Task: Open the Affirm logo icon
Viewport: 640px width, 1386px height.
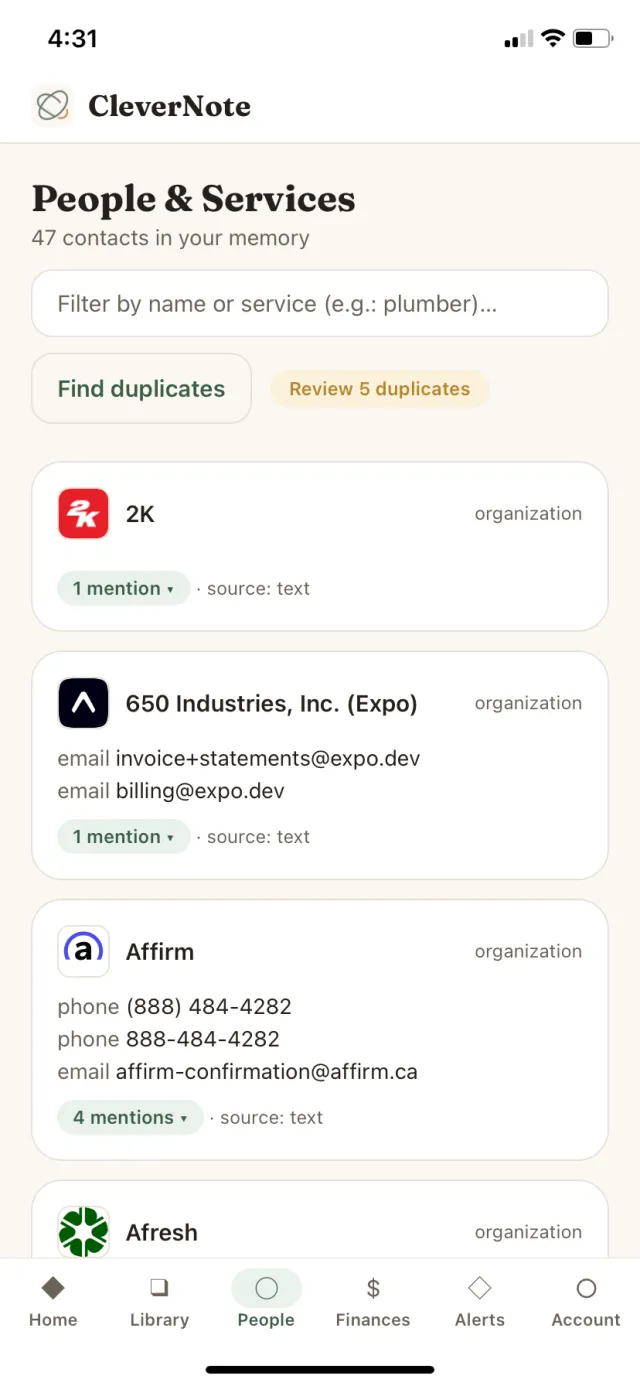Action: (x=84, y=951)
